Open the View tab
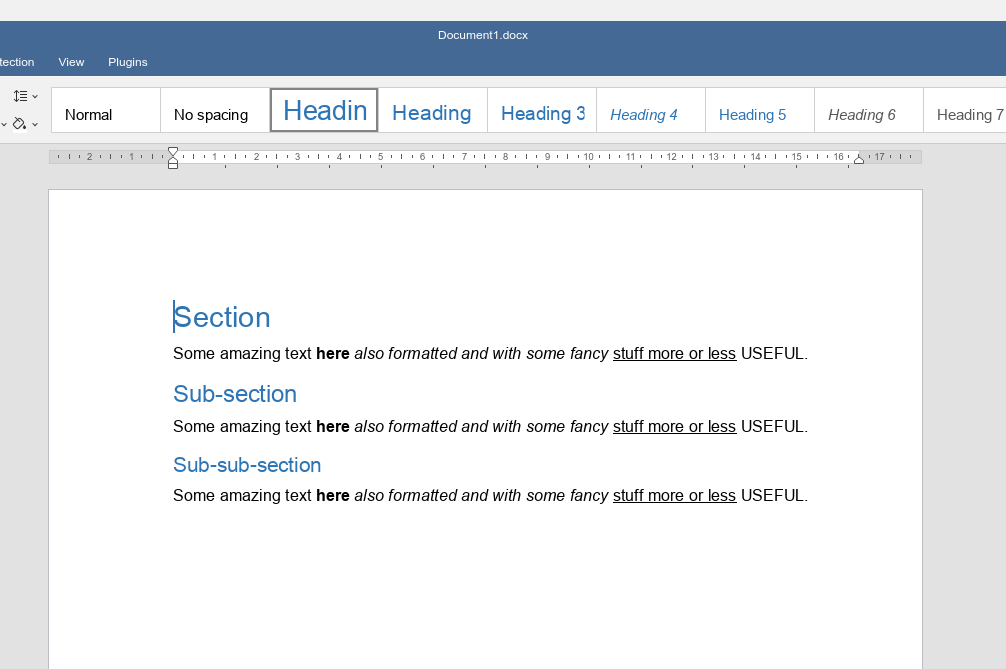The height and width of the screenshot is (669, 1006). click(x=71, y=62)
